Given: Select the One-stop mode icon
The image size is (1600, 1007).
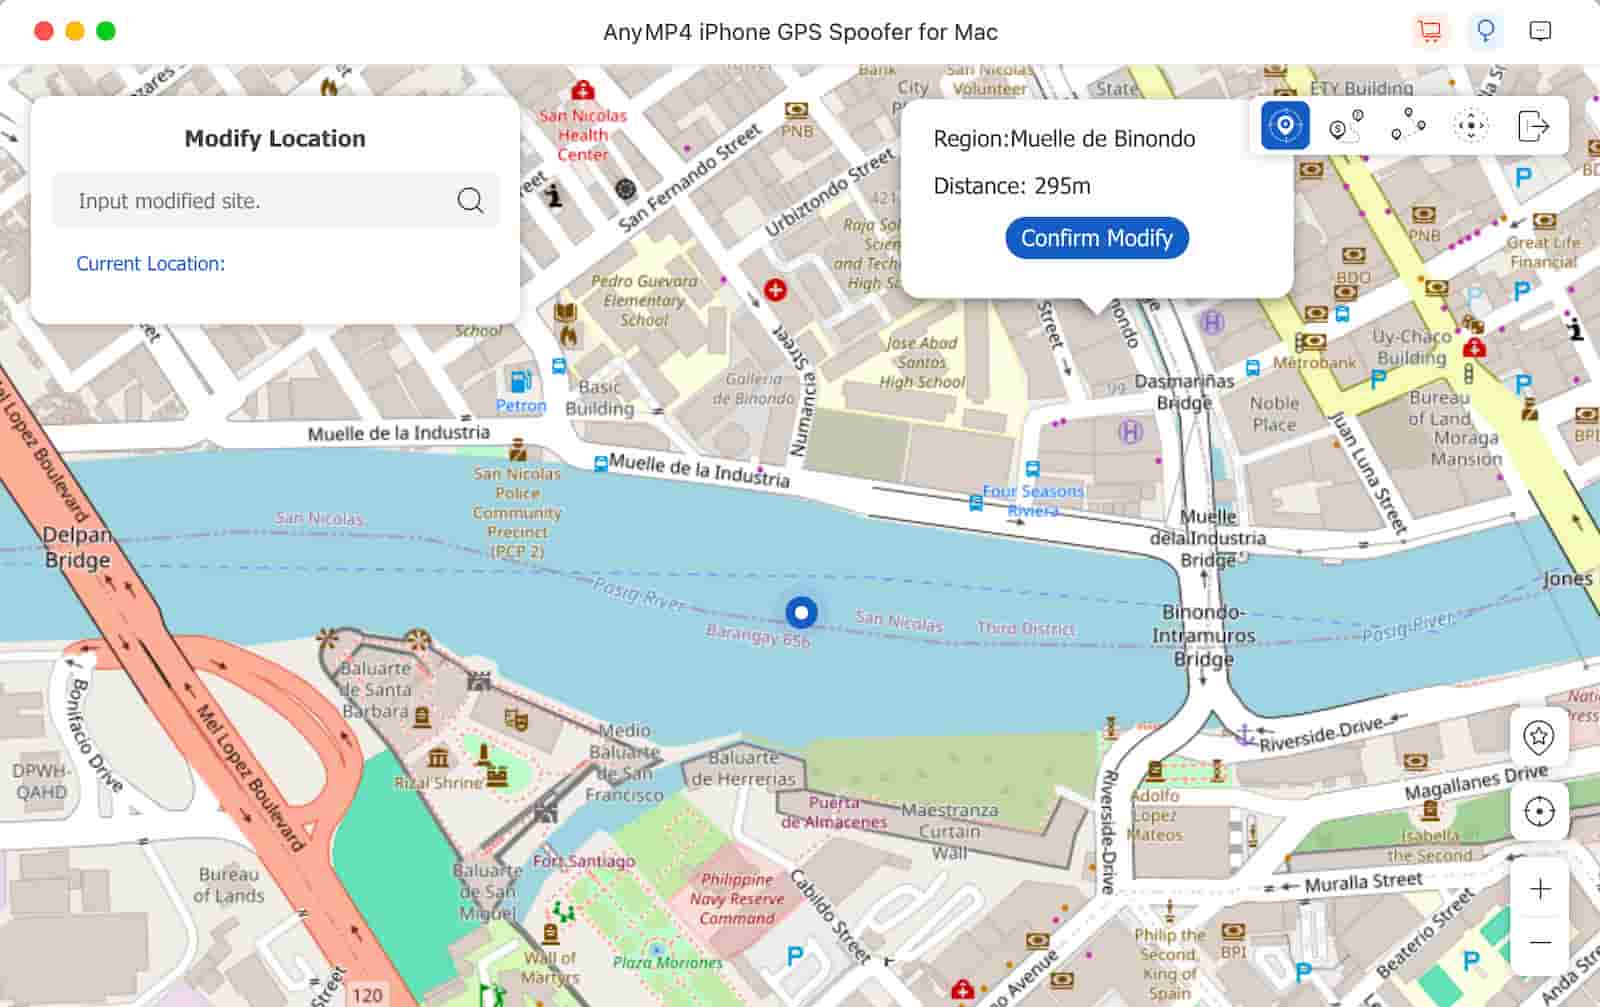Looking at the screenshot, I should (x=1346, y=126).
